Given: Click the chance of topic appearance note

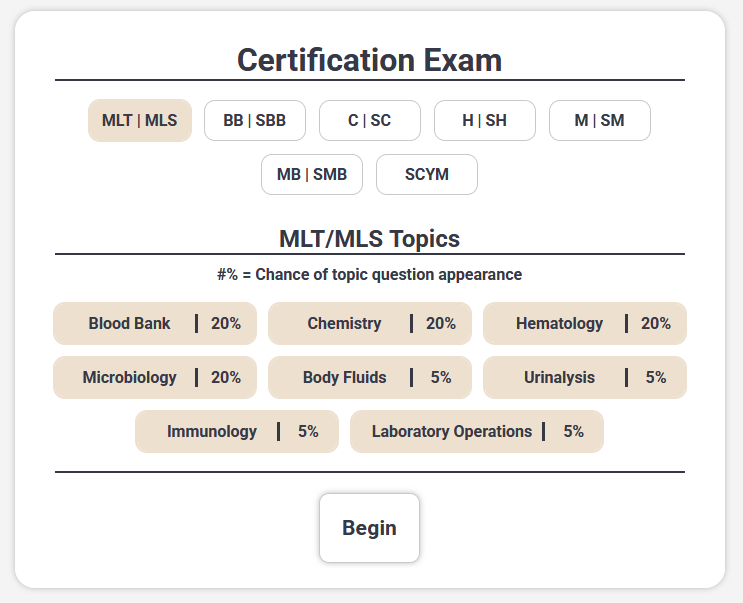Looking at the screenshot, I should click(x=370, y=274).
